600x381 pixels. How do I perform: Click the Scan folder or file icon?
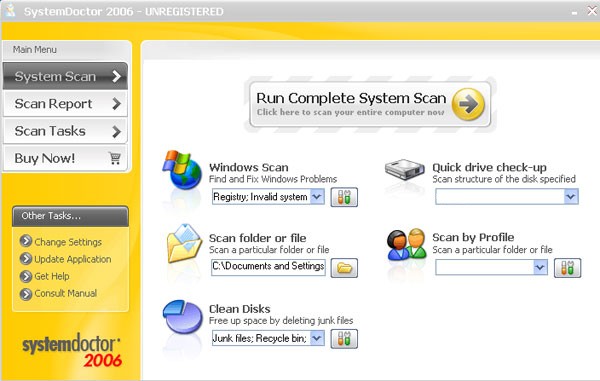point(184,243)
